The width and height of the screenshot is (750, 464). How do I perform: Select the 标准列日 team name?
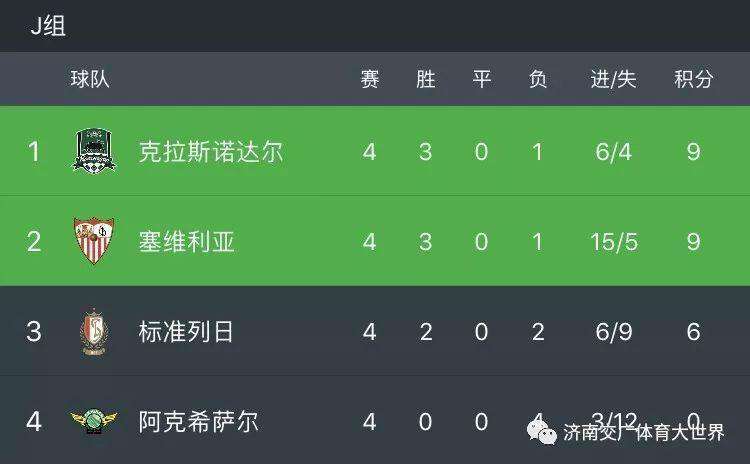(x=186, y=331)
